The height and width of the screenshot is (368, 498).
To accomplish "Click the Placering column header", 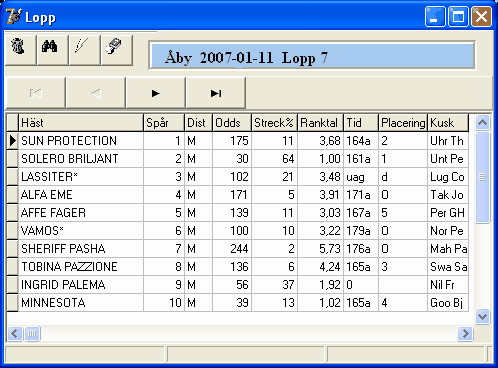I will click(x=403, y=123).
